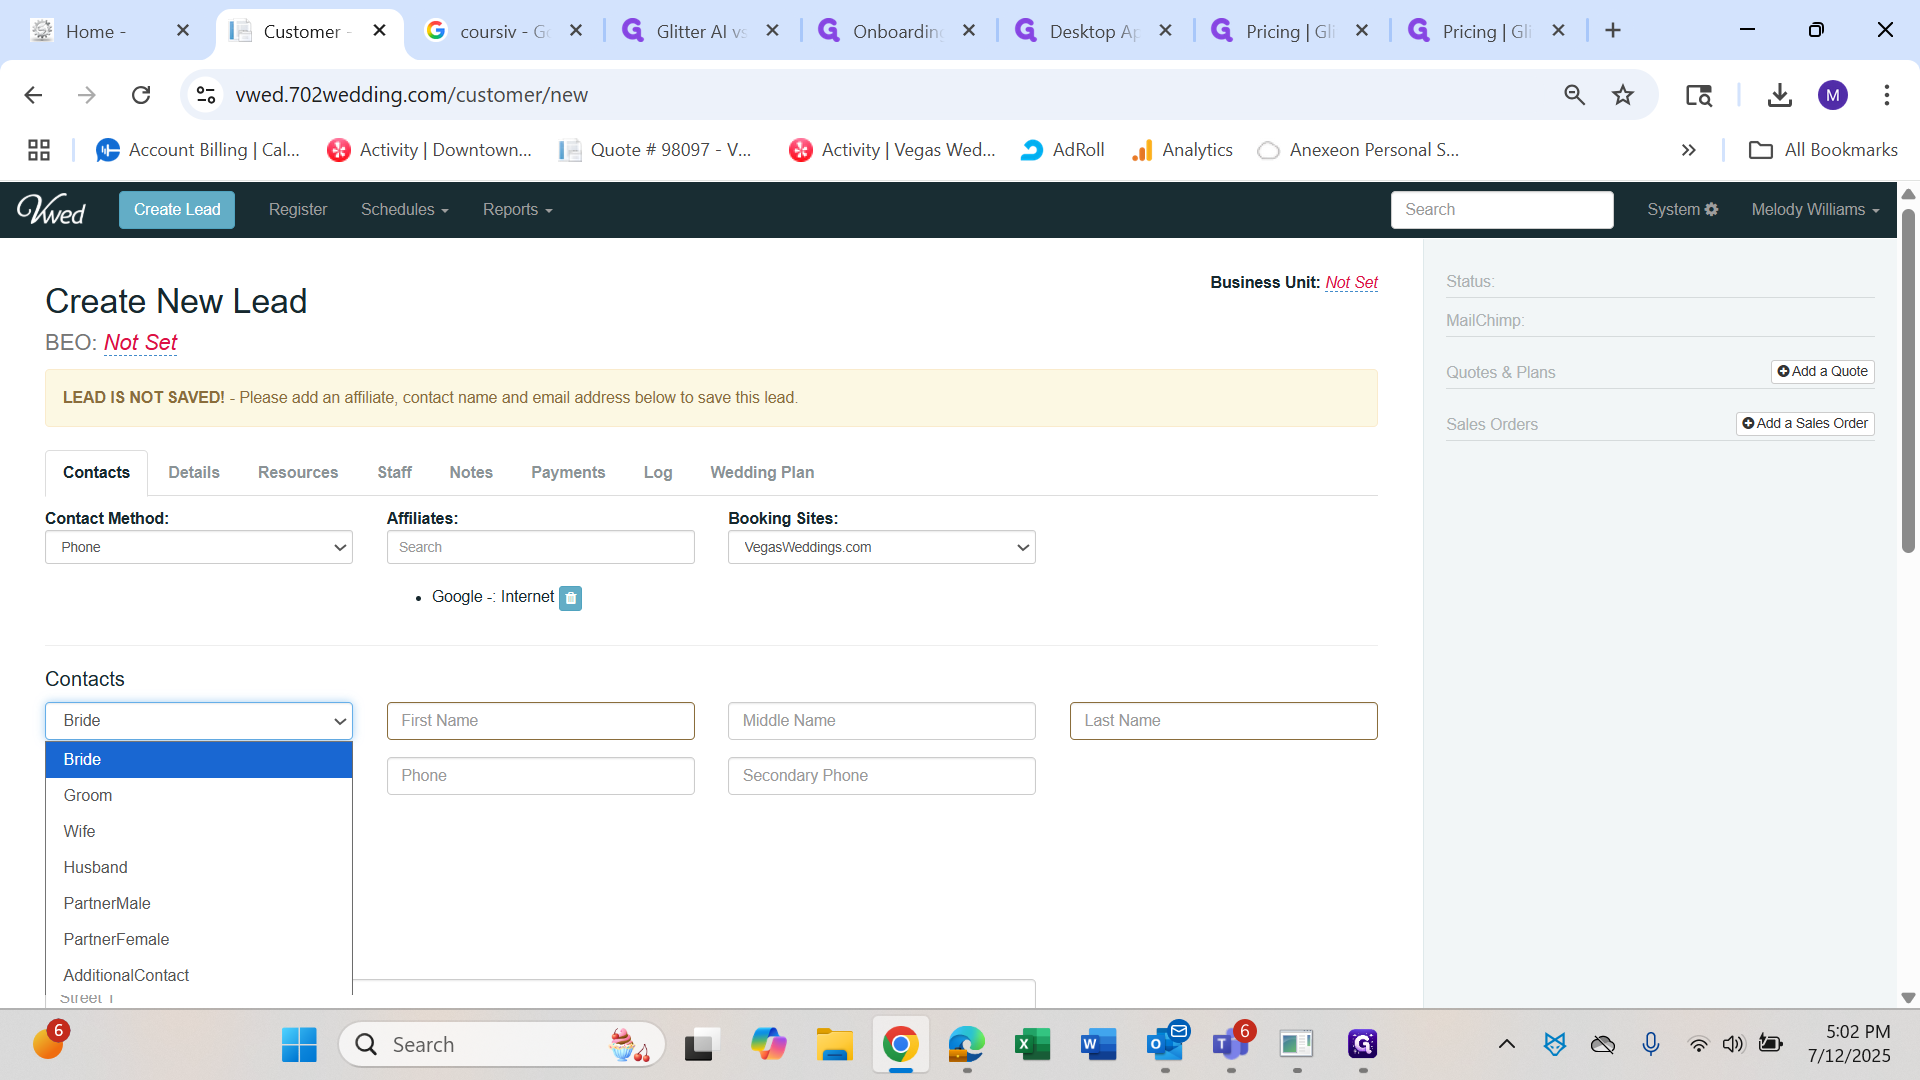1920x1080 pixels.
Task: Expand the Contact Method Phone dropdown
Action: click(x=198, y=547)
